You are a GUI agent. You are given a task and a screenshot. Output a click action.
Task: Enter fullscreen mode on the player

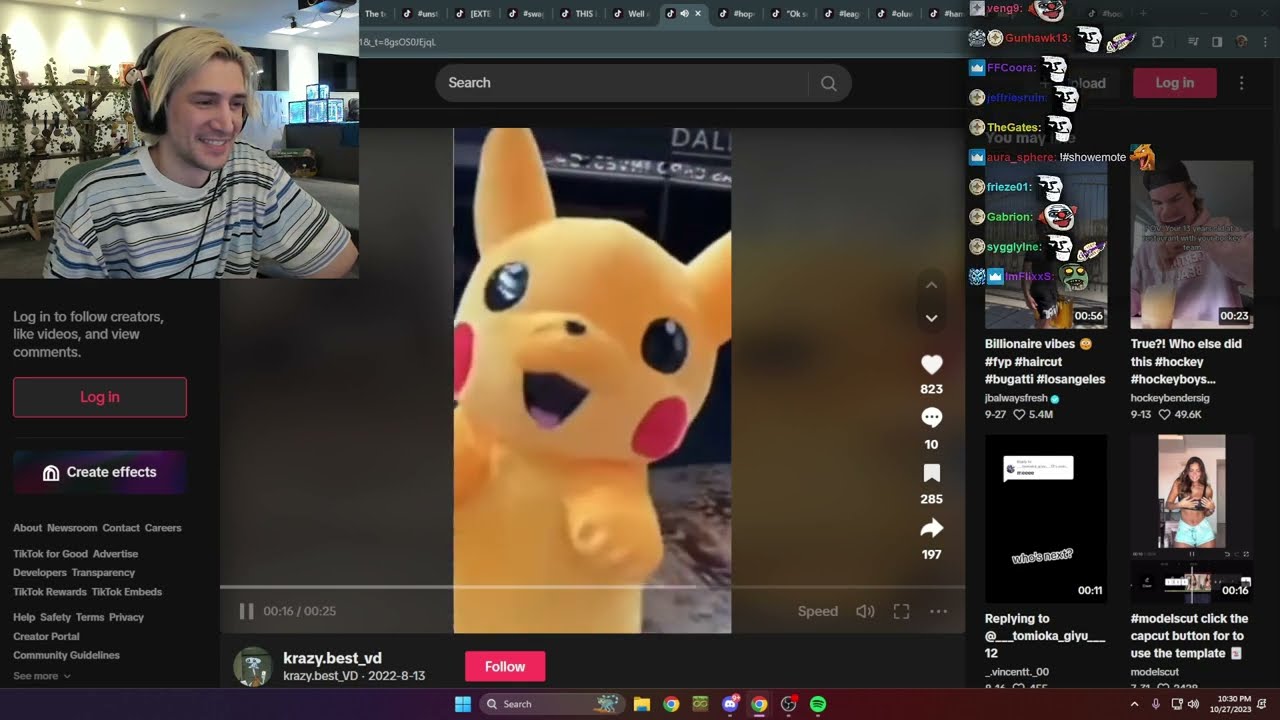(x=901, y=611)
